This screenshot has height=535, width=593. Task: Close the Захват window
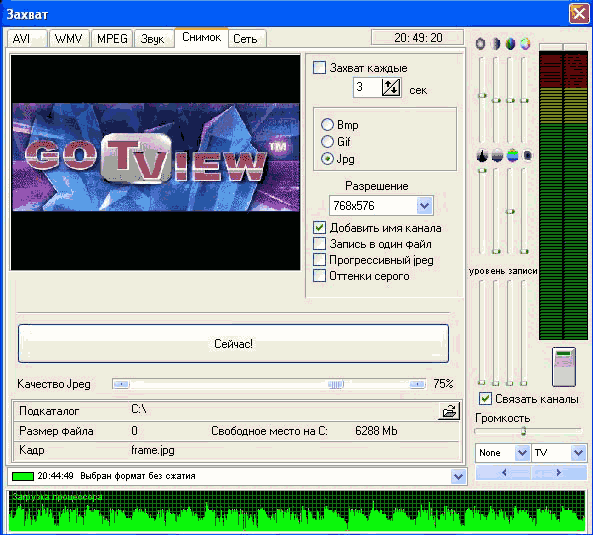[579, 14]
